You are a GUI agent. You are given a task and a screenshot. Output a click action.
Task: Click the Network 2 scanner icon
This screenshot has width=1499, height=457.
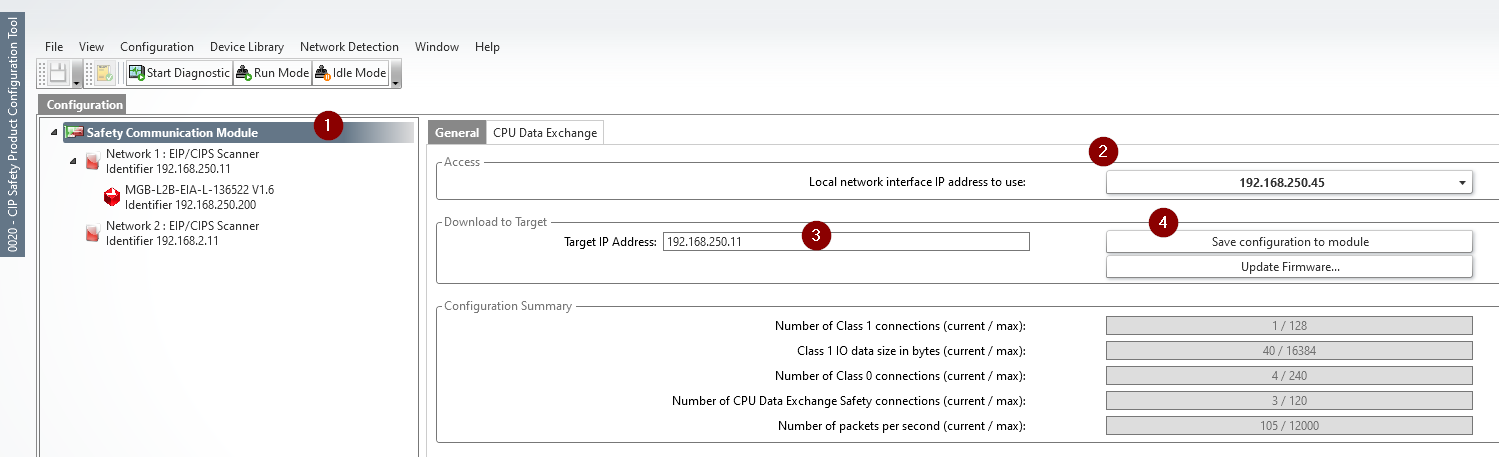(92, 233)
